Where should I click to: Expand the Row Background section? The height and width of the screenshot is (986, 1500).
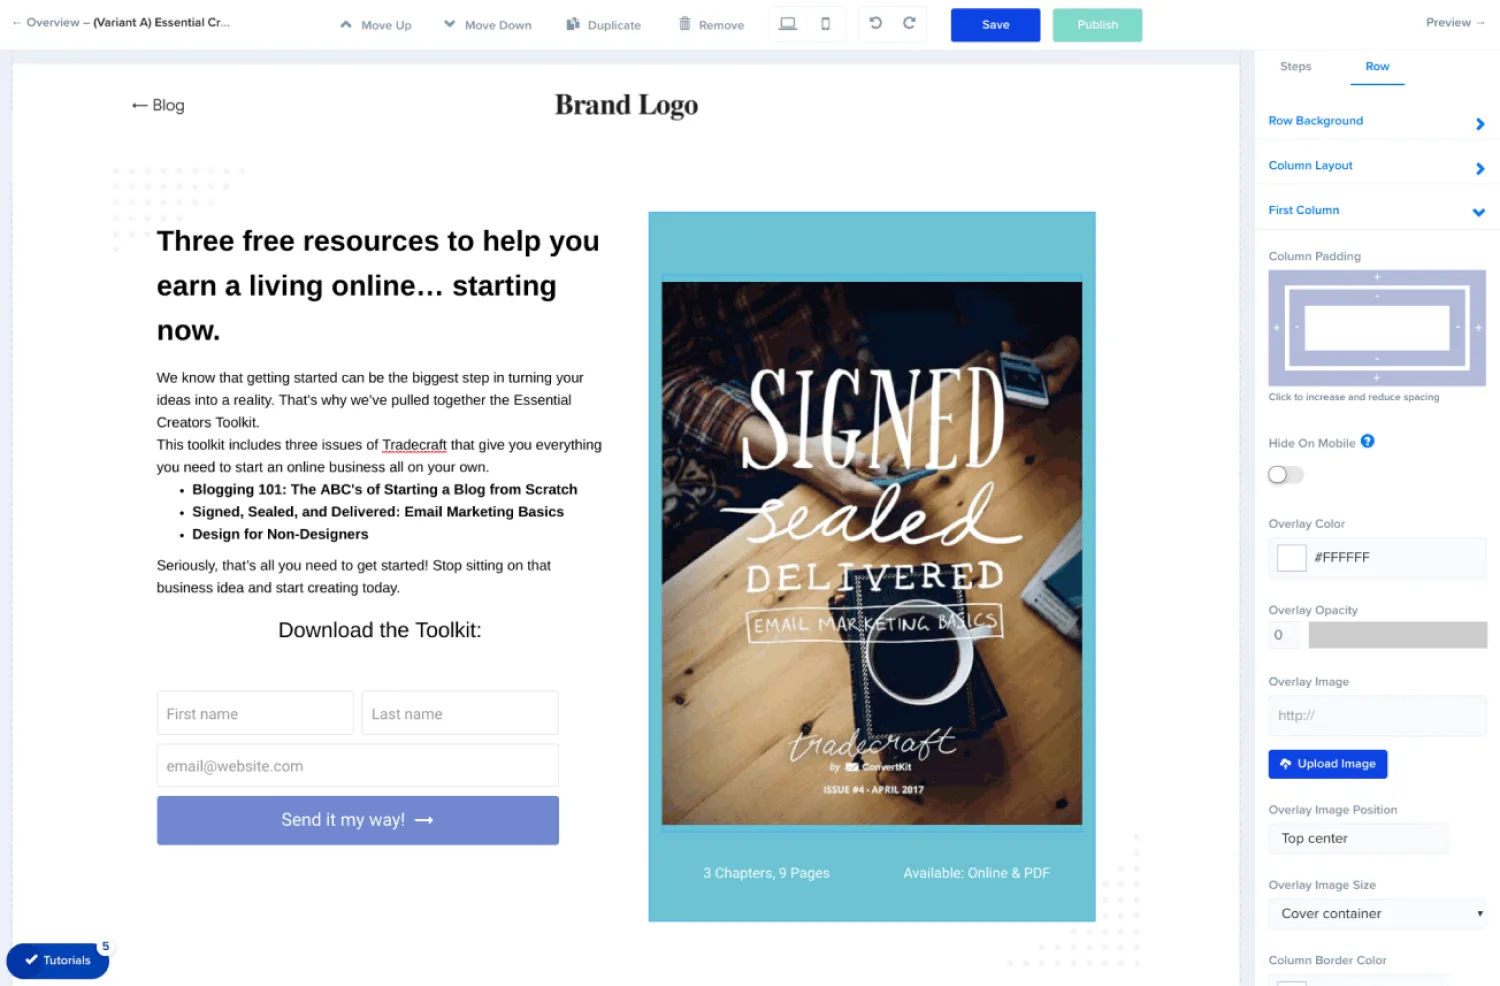pyautogui.click(x=1376, y=122)
